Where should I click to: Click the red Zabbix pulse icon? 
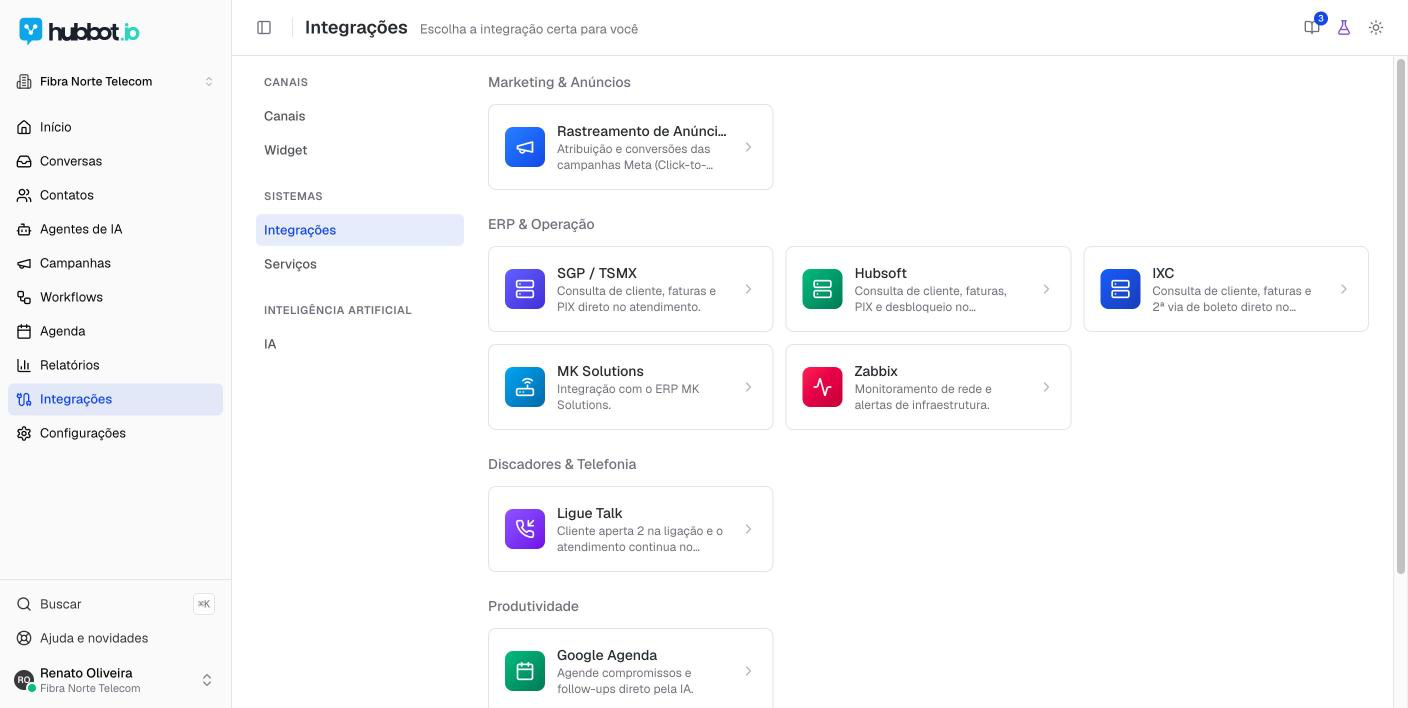pos(822,387)
